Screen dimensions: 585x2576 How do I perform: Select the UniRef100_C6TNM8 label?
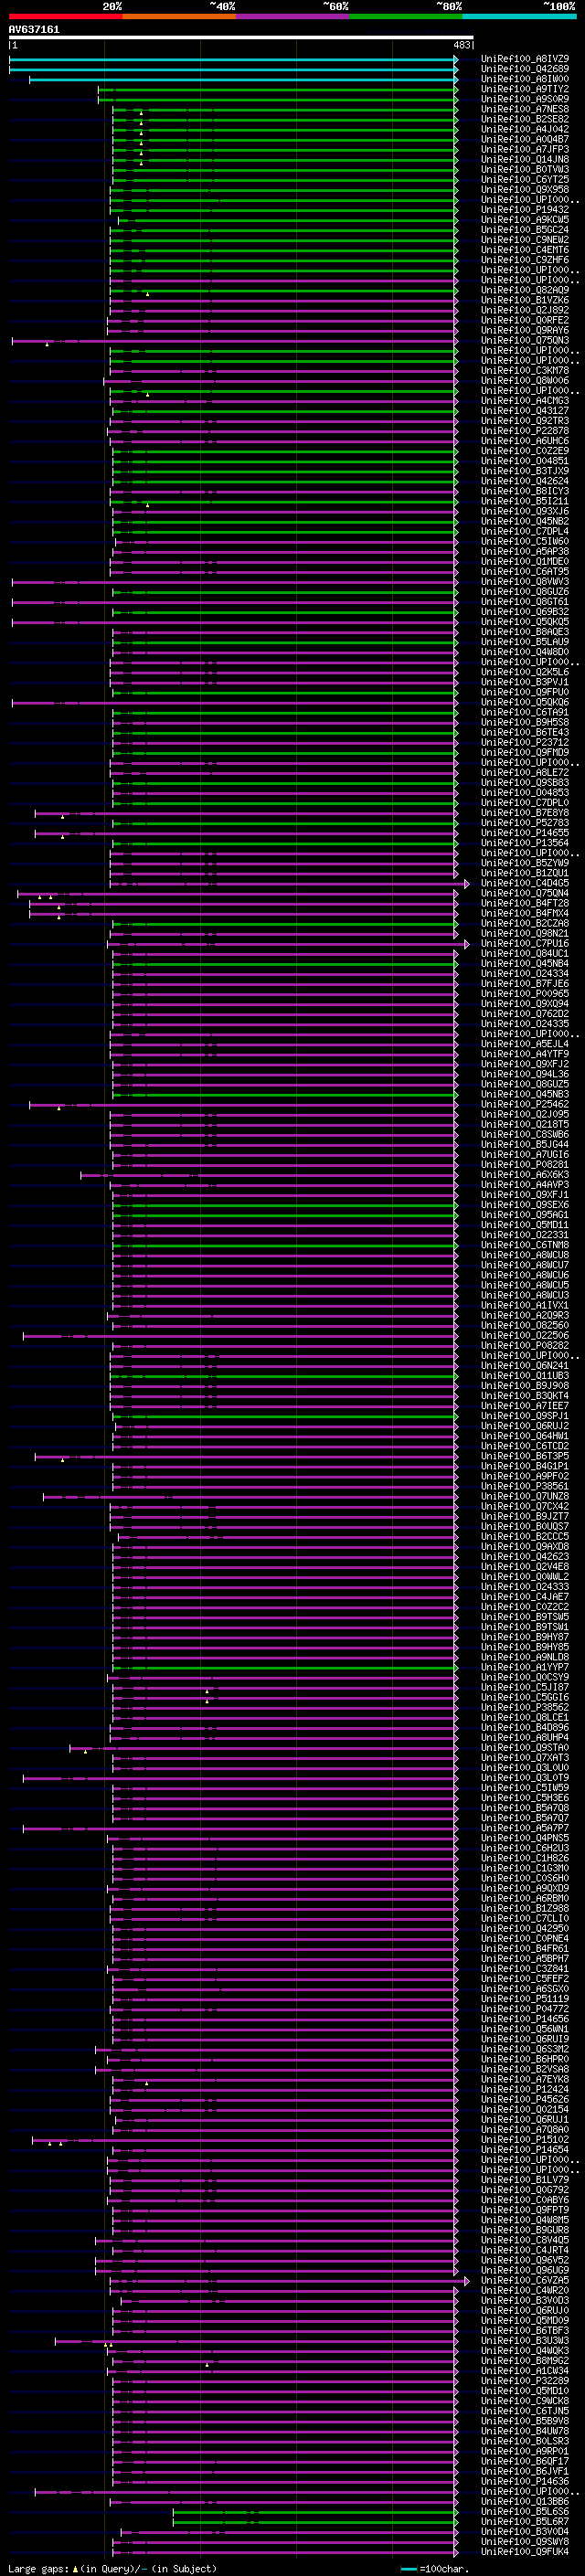pos(525,1245)
